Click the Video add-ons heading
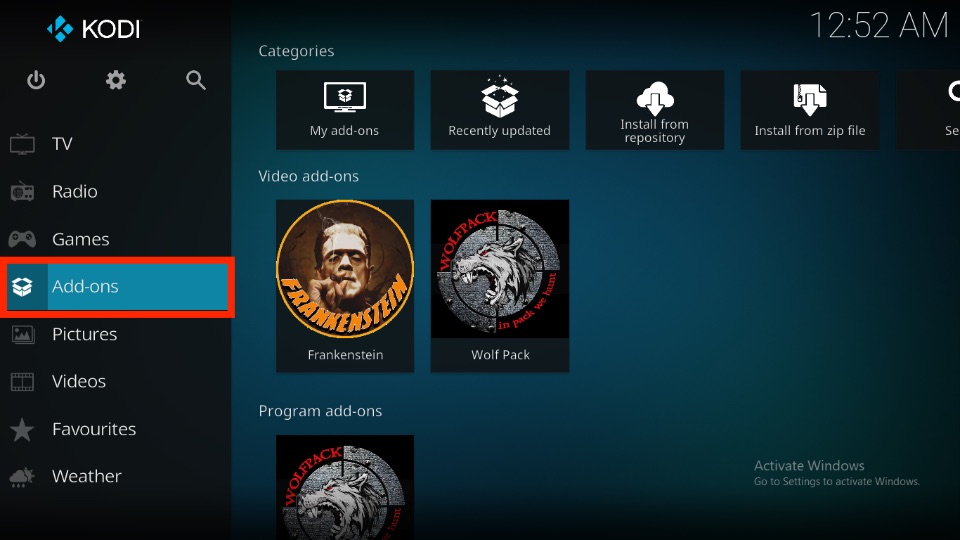Screen dimensions: 960x540 tap(309, 176)
